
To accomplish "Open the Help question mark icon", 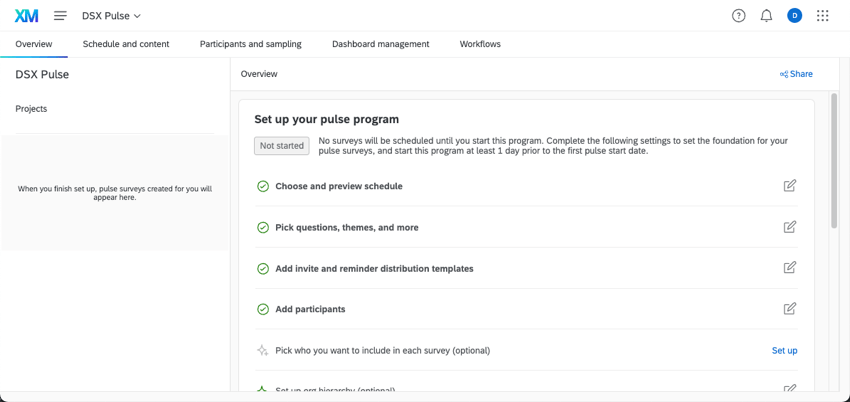I will click(x=738, y=16).
